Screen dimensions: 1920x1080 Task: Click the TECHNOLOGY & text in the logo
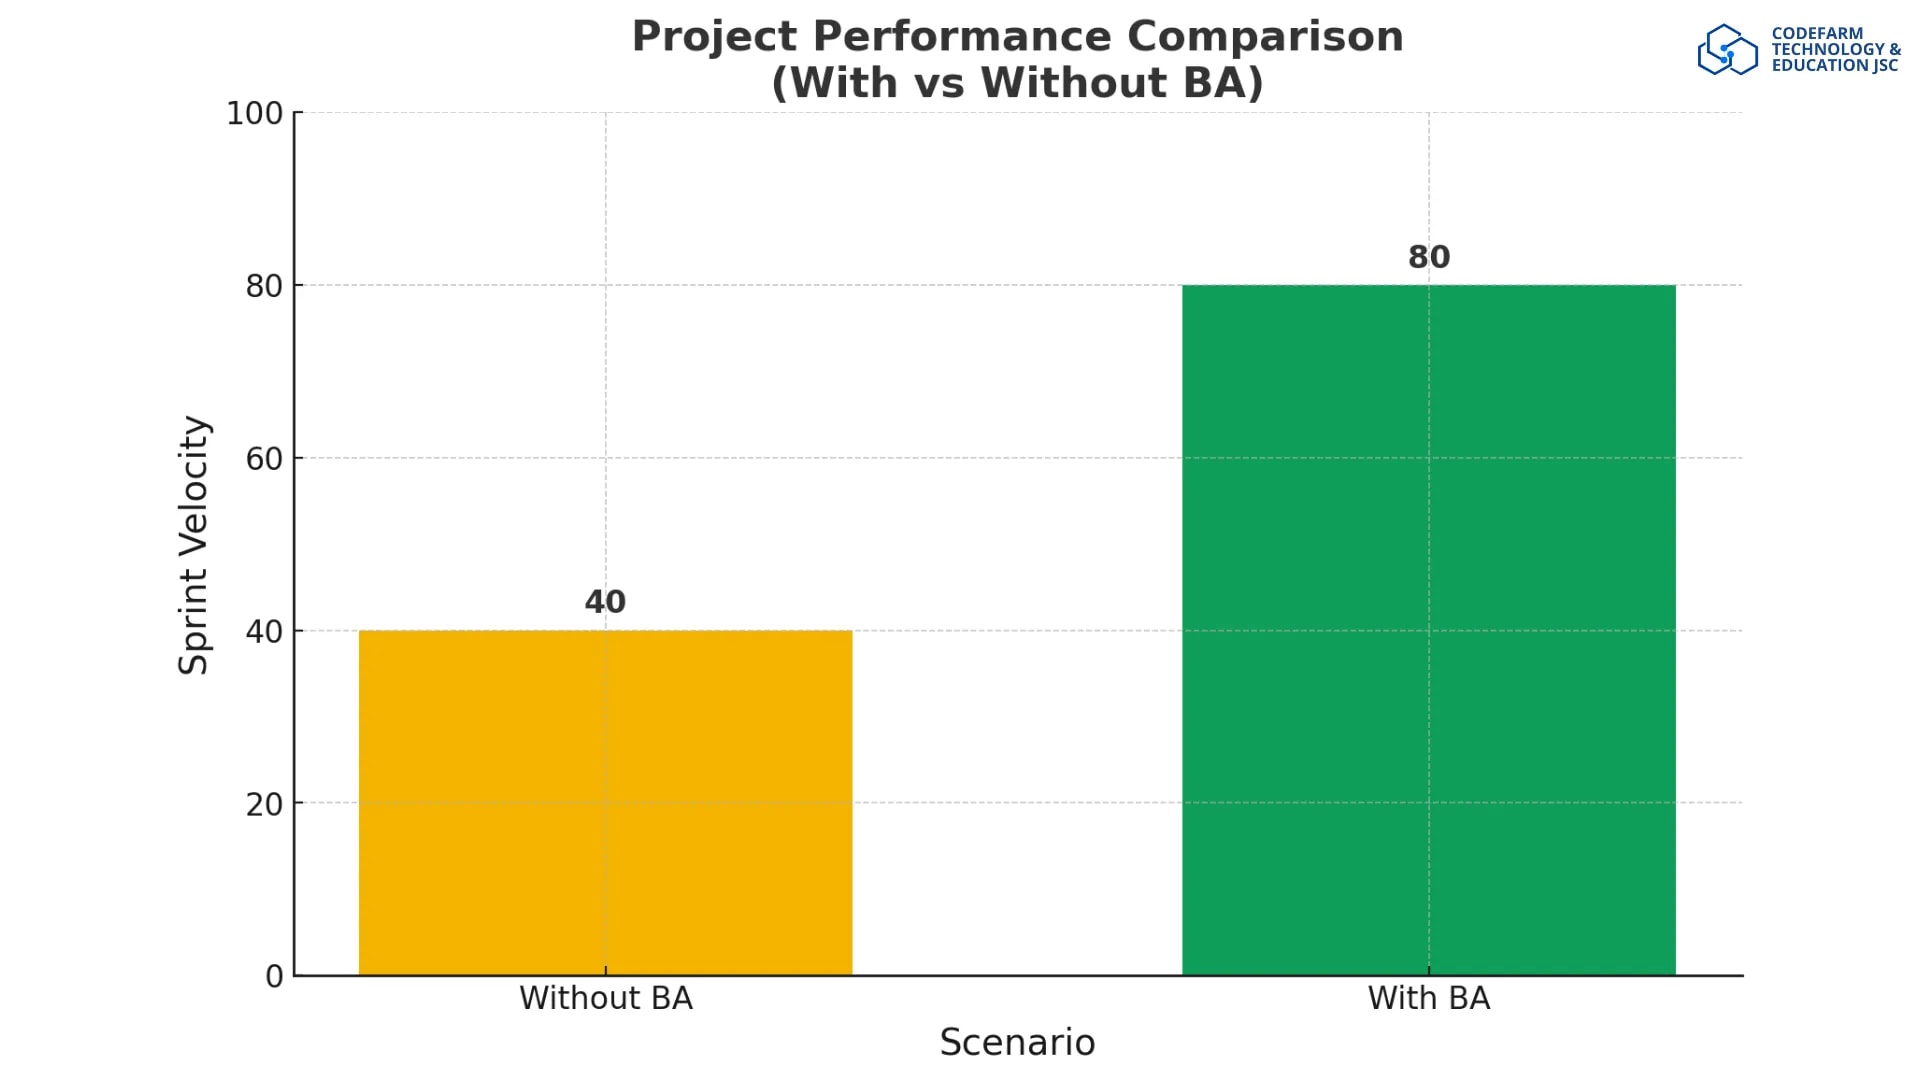pyautogui.click(x=1836, y=49)
